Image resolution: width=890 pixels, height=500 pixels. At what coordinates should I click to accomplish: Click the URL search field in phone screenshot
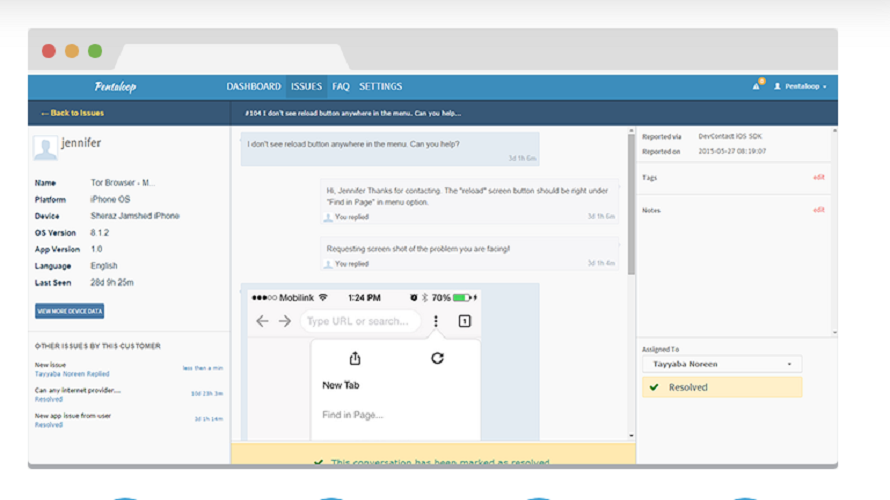click(360, 321)
